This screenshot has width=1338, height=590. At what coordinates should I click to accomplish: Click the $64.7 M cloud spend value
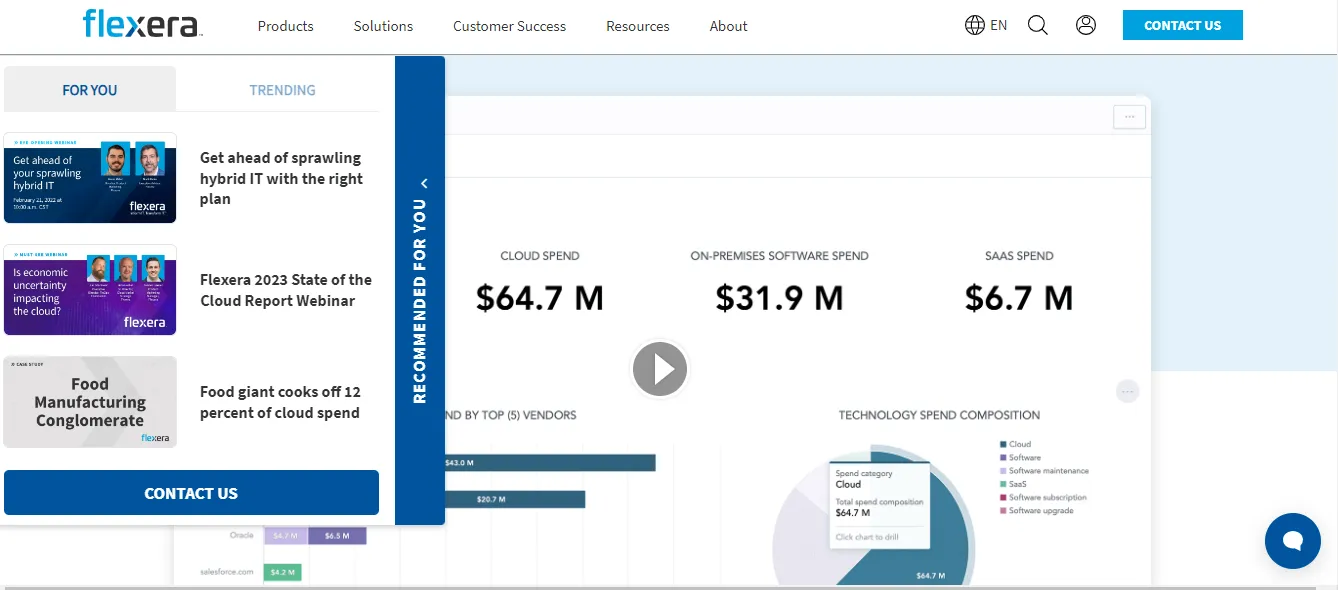(x=540, y=297)
